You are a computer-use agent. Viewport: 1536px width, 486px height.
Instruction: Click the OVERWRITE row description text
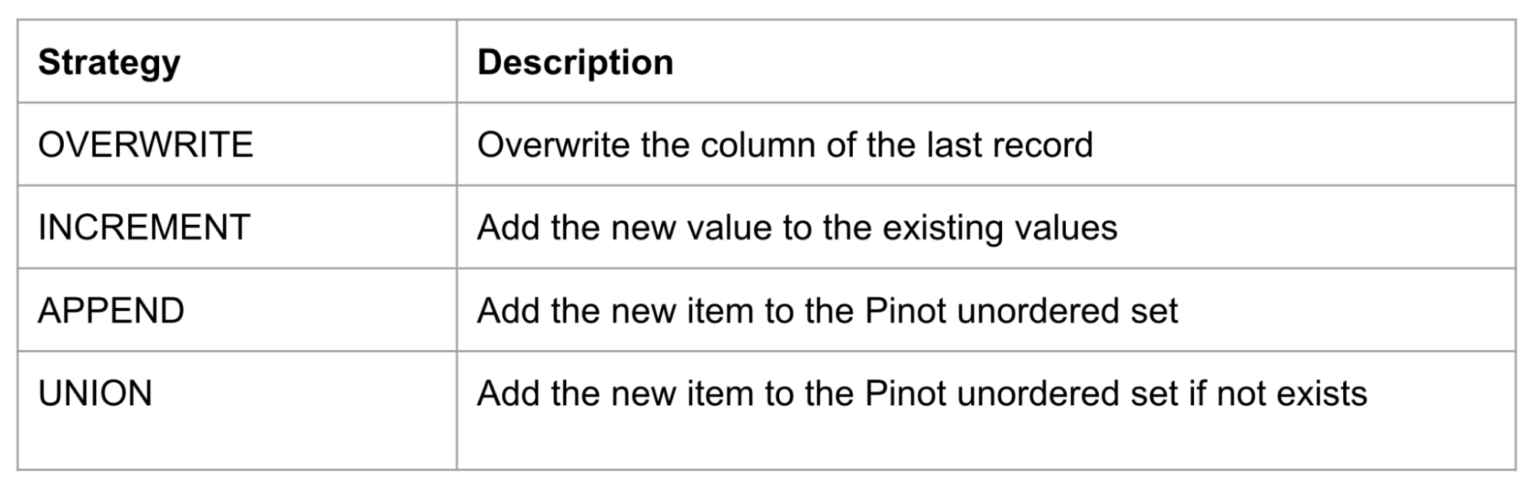(784, 146)
